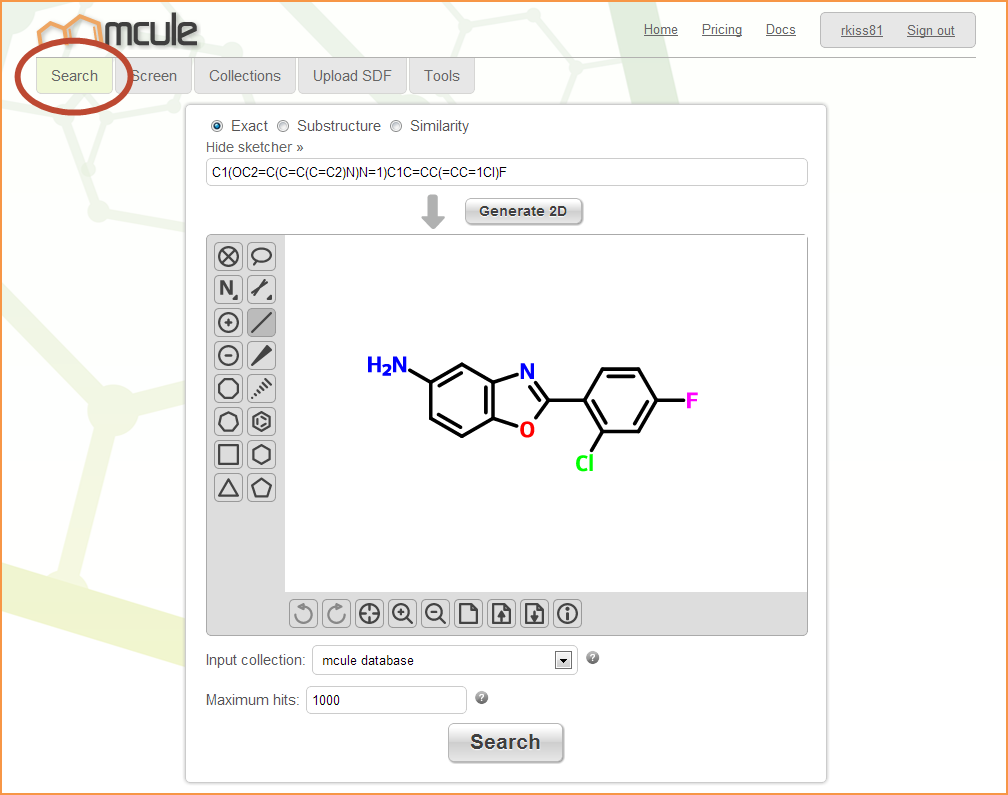Select the erase tool in sketcher
This screenshot has height=795, width=1008.
point(229,257)
